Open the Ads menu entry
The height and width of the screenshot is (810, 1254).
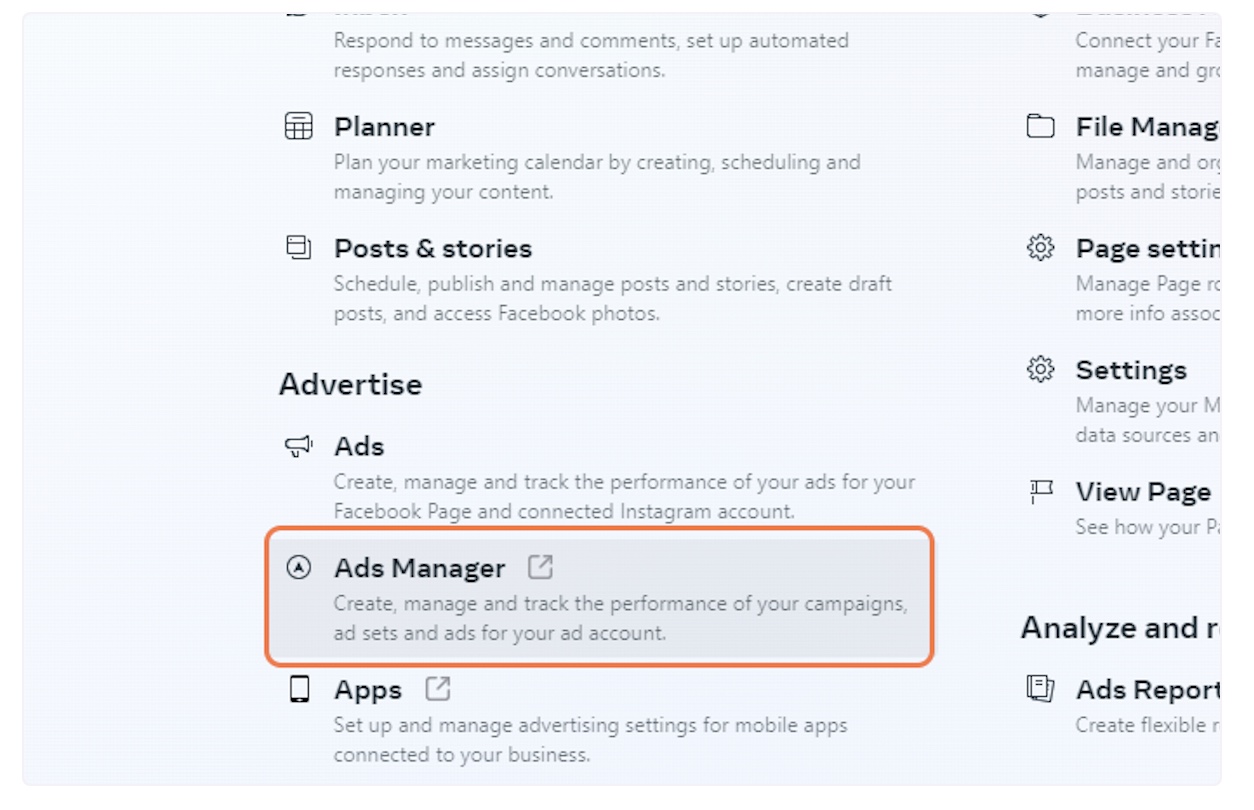pyautogui.click(x=359, y=446)
